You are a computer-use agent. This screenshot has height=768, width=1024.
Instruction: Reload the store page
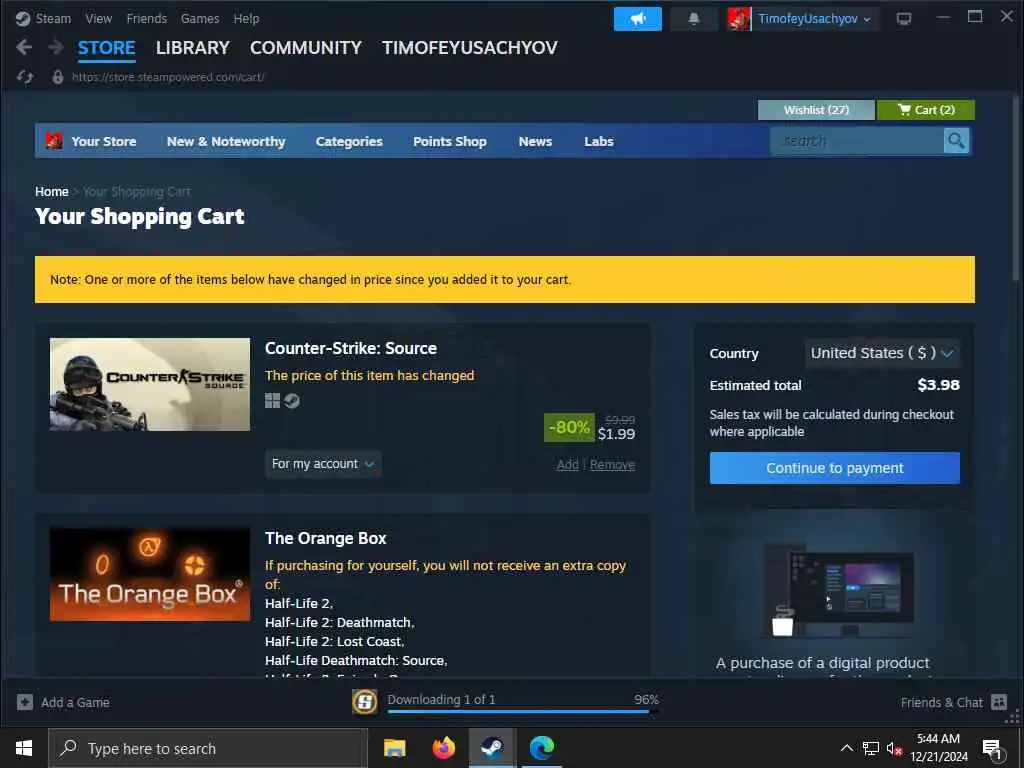click(25, 77)
